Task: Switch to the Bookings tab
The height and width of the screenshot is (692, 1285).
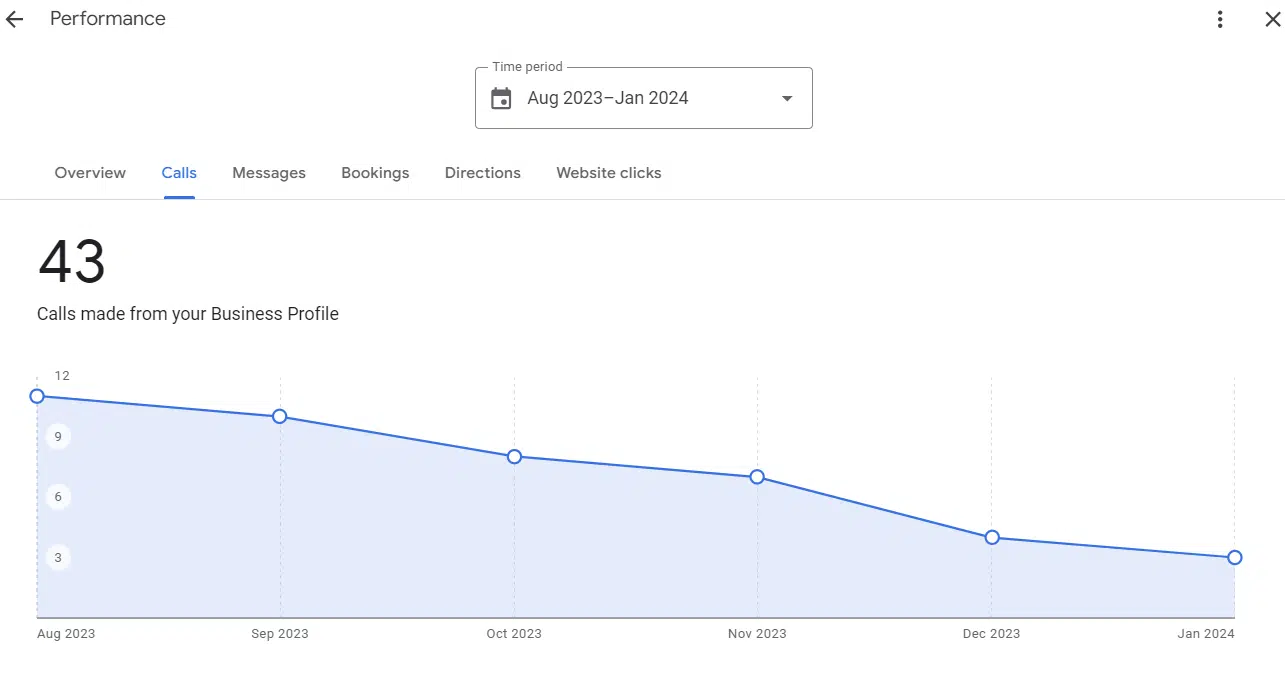Action: tap(375, 173)
